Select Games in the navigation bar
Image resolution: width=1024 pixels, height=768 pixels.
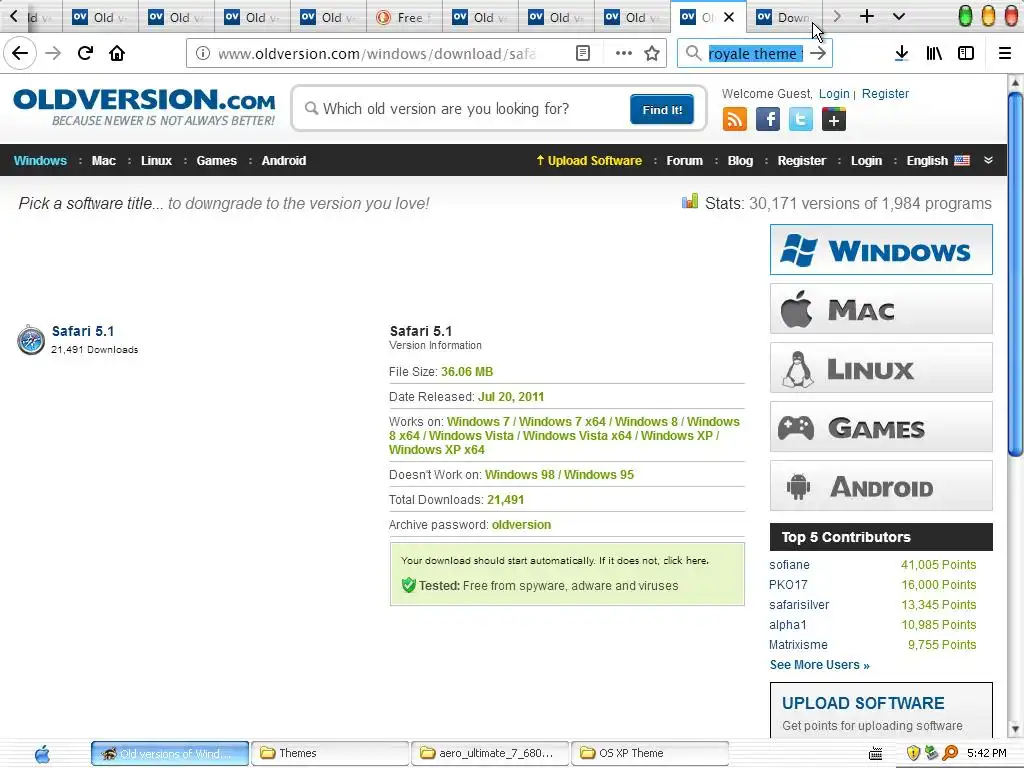pyautogui.click(x=216, y=161)
